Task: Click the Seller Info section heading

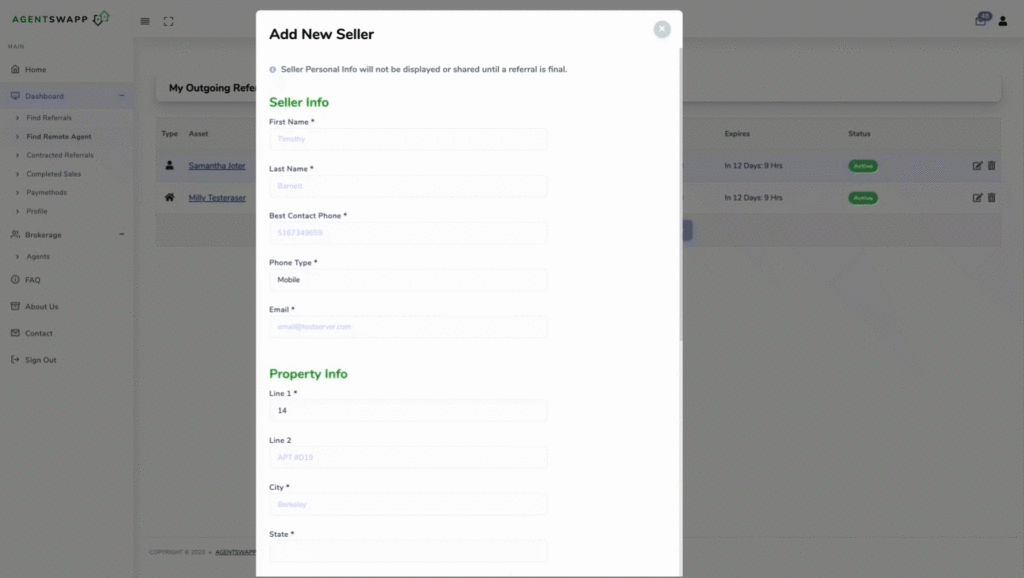Action: tap(298, 103)
